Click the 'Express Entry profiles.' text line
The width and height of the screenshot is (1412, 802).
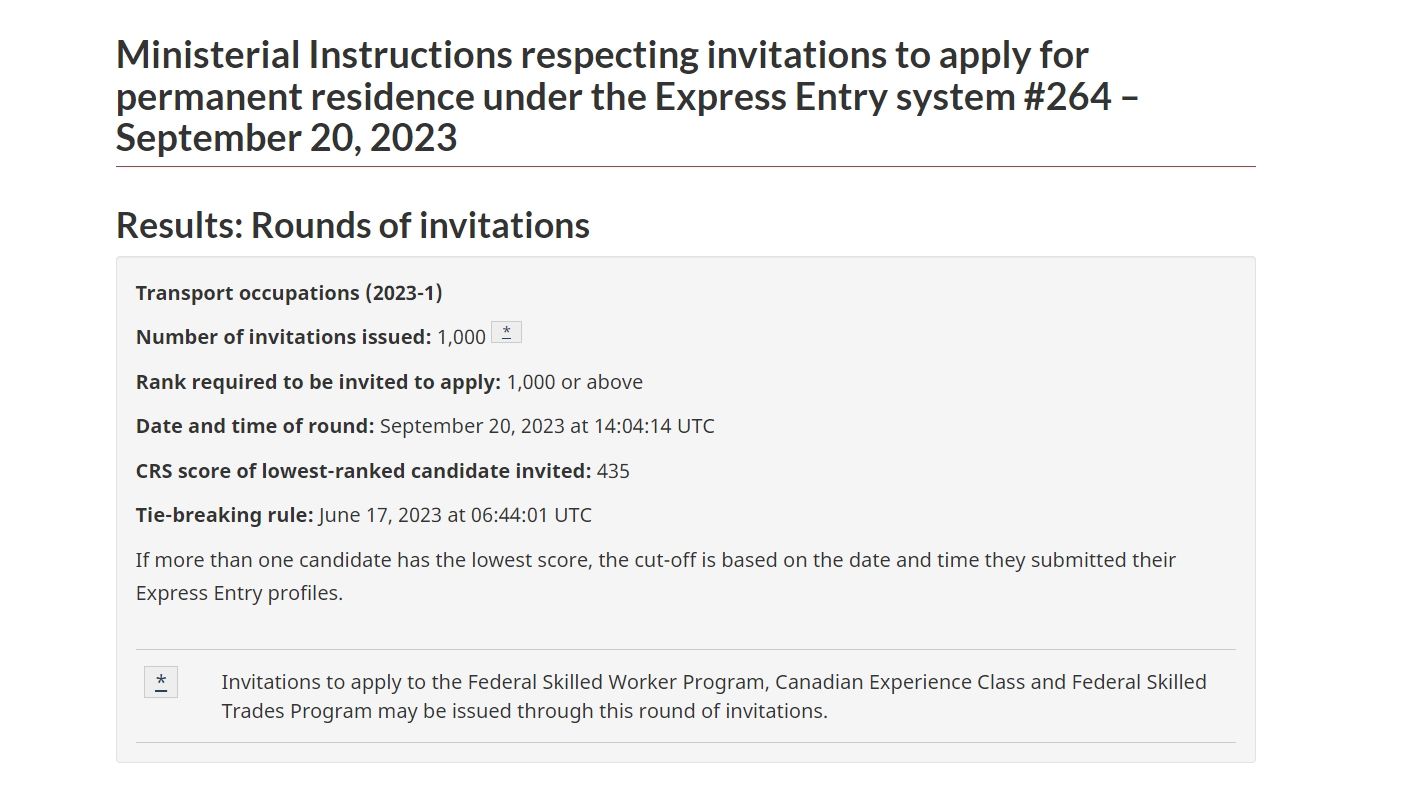tap(239, 593)
